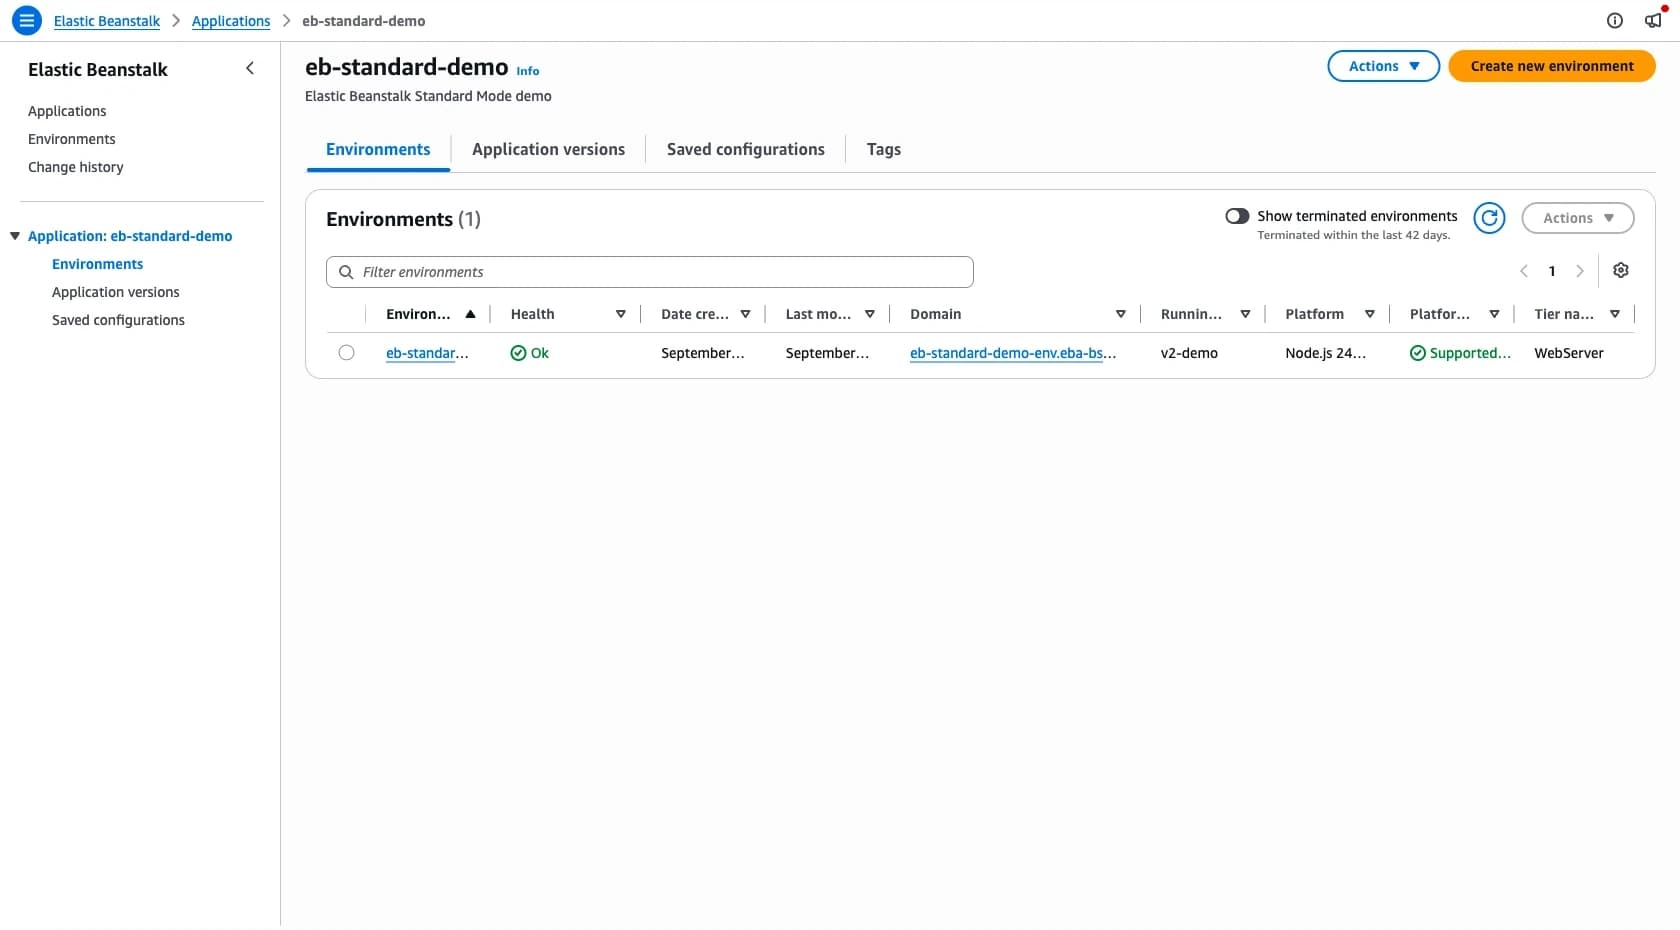
Task: Click the Supported platform status icon
Action: [1418, 353]
